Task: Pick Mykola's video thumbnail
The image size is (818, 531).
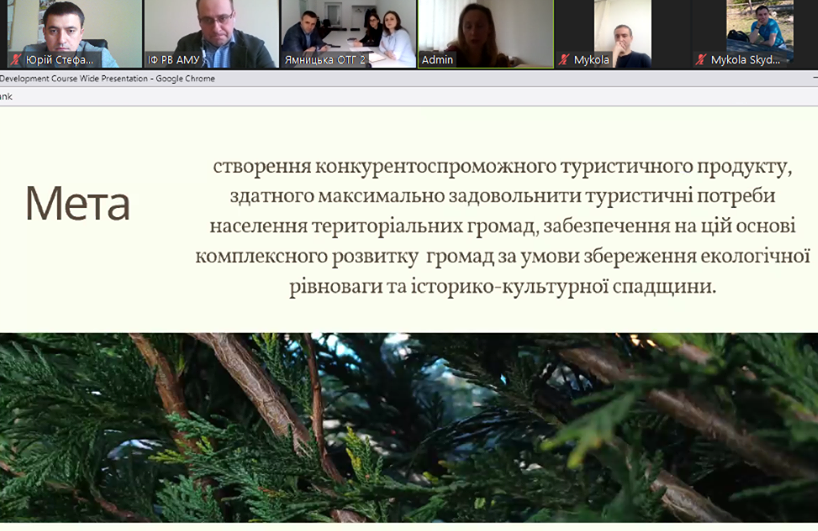Action: tap(622, 28)
